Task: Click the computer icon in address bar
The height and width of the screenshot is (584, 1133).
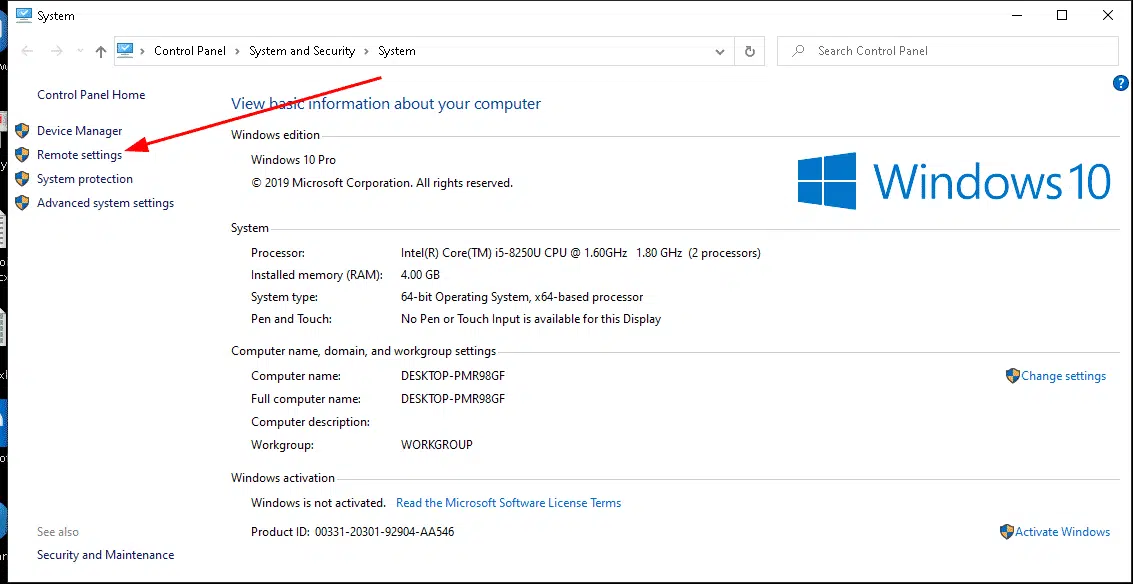Action: [125, 51]
